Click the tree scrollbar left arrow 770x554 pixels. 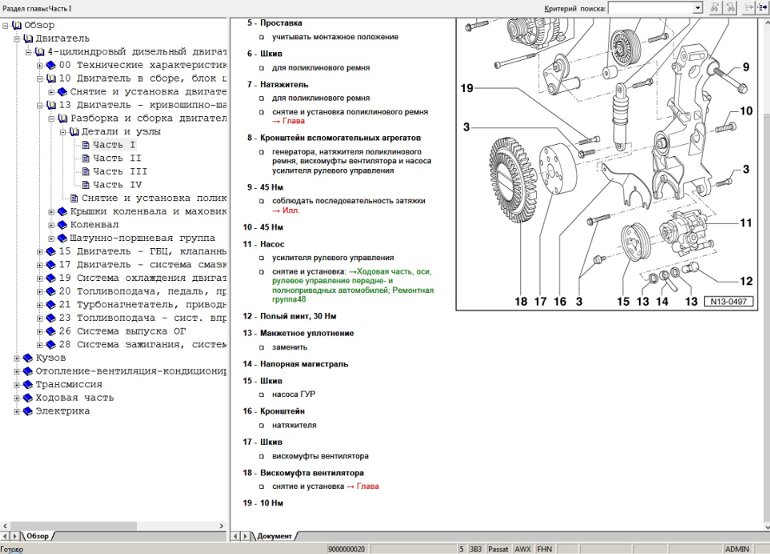tap(5, 526)
